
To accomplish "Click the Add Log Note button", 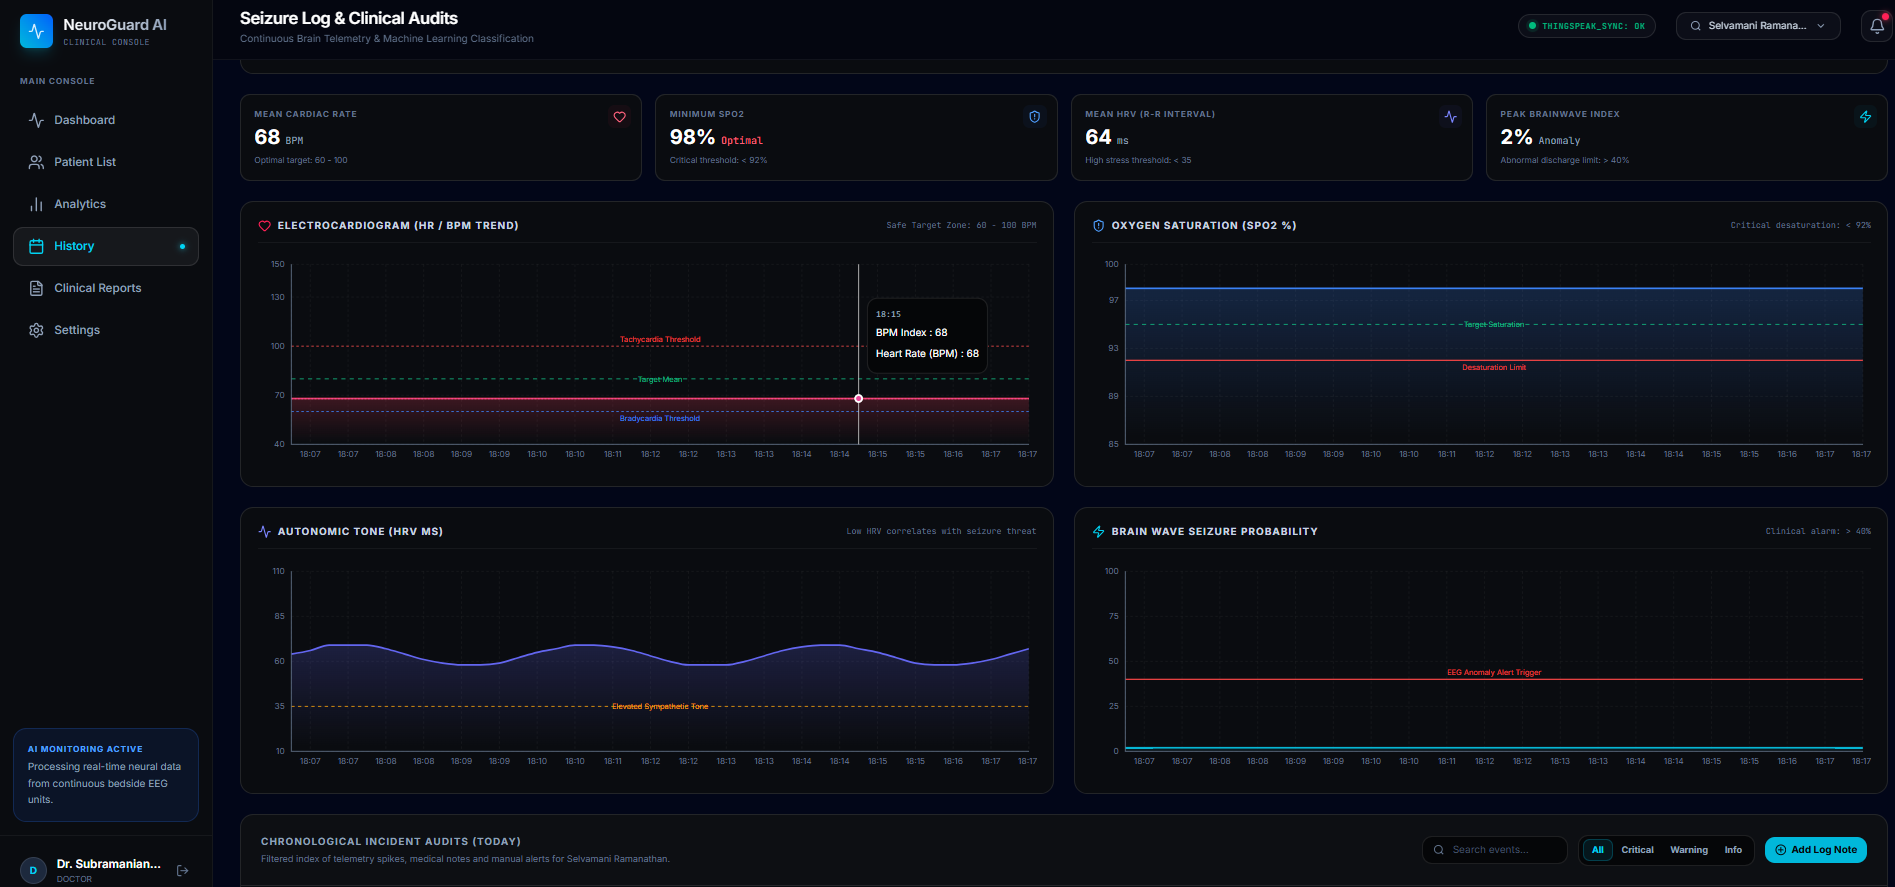I will (1816, 850).
